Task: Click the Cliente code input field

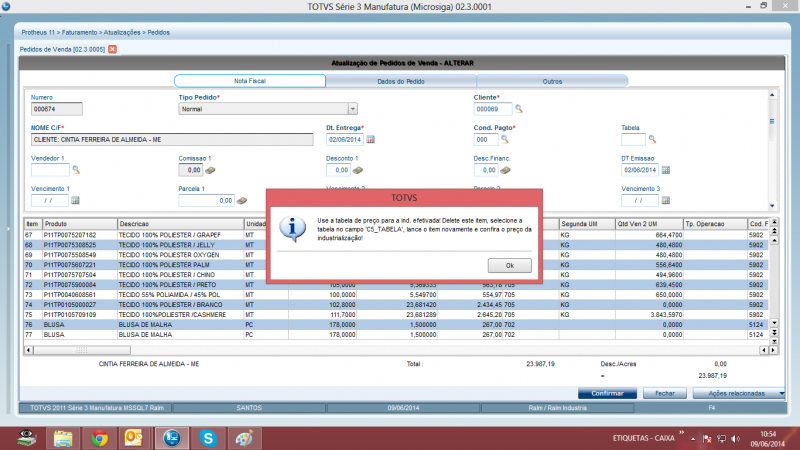Action: click(492, 109)
